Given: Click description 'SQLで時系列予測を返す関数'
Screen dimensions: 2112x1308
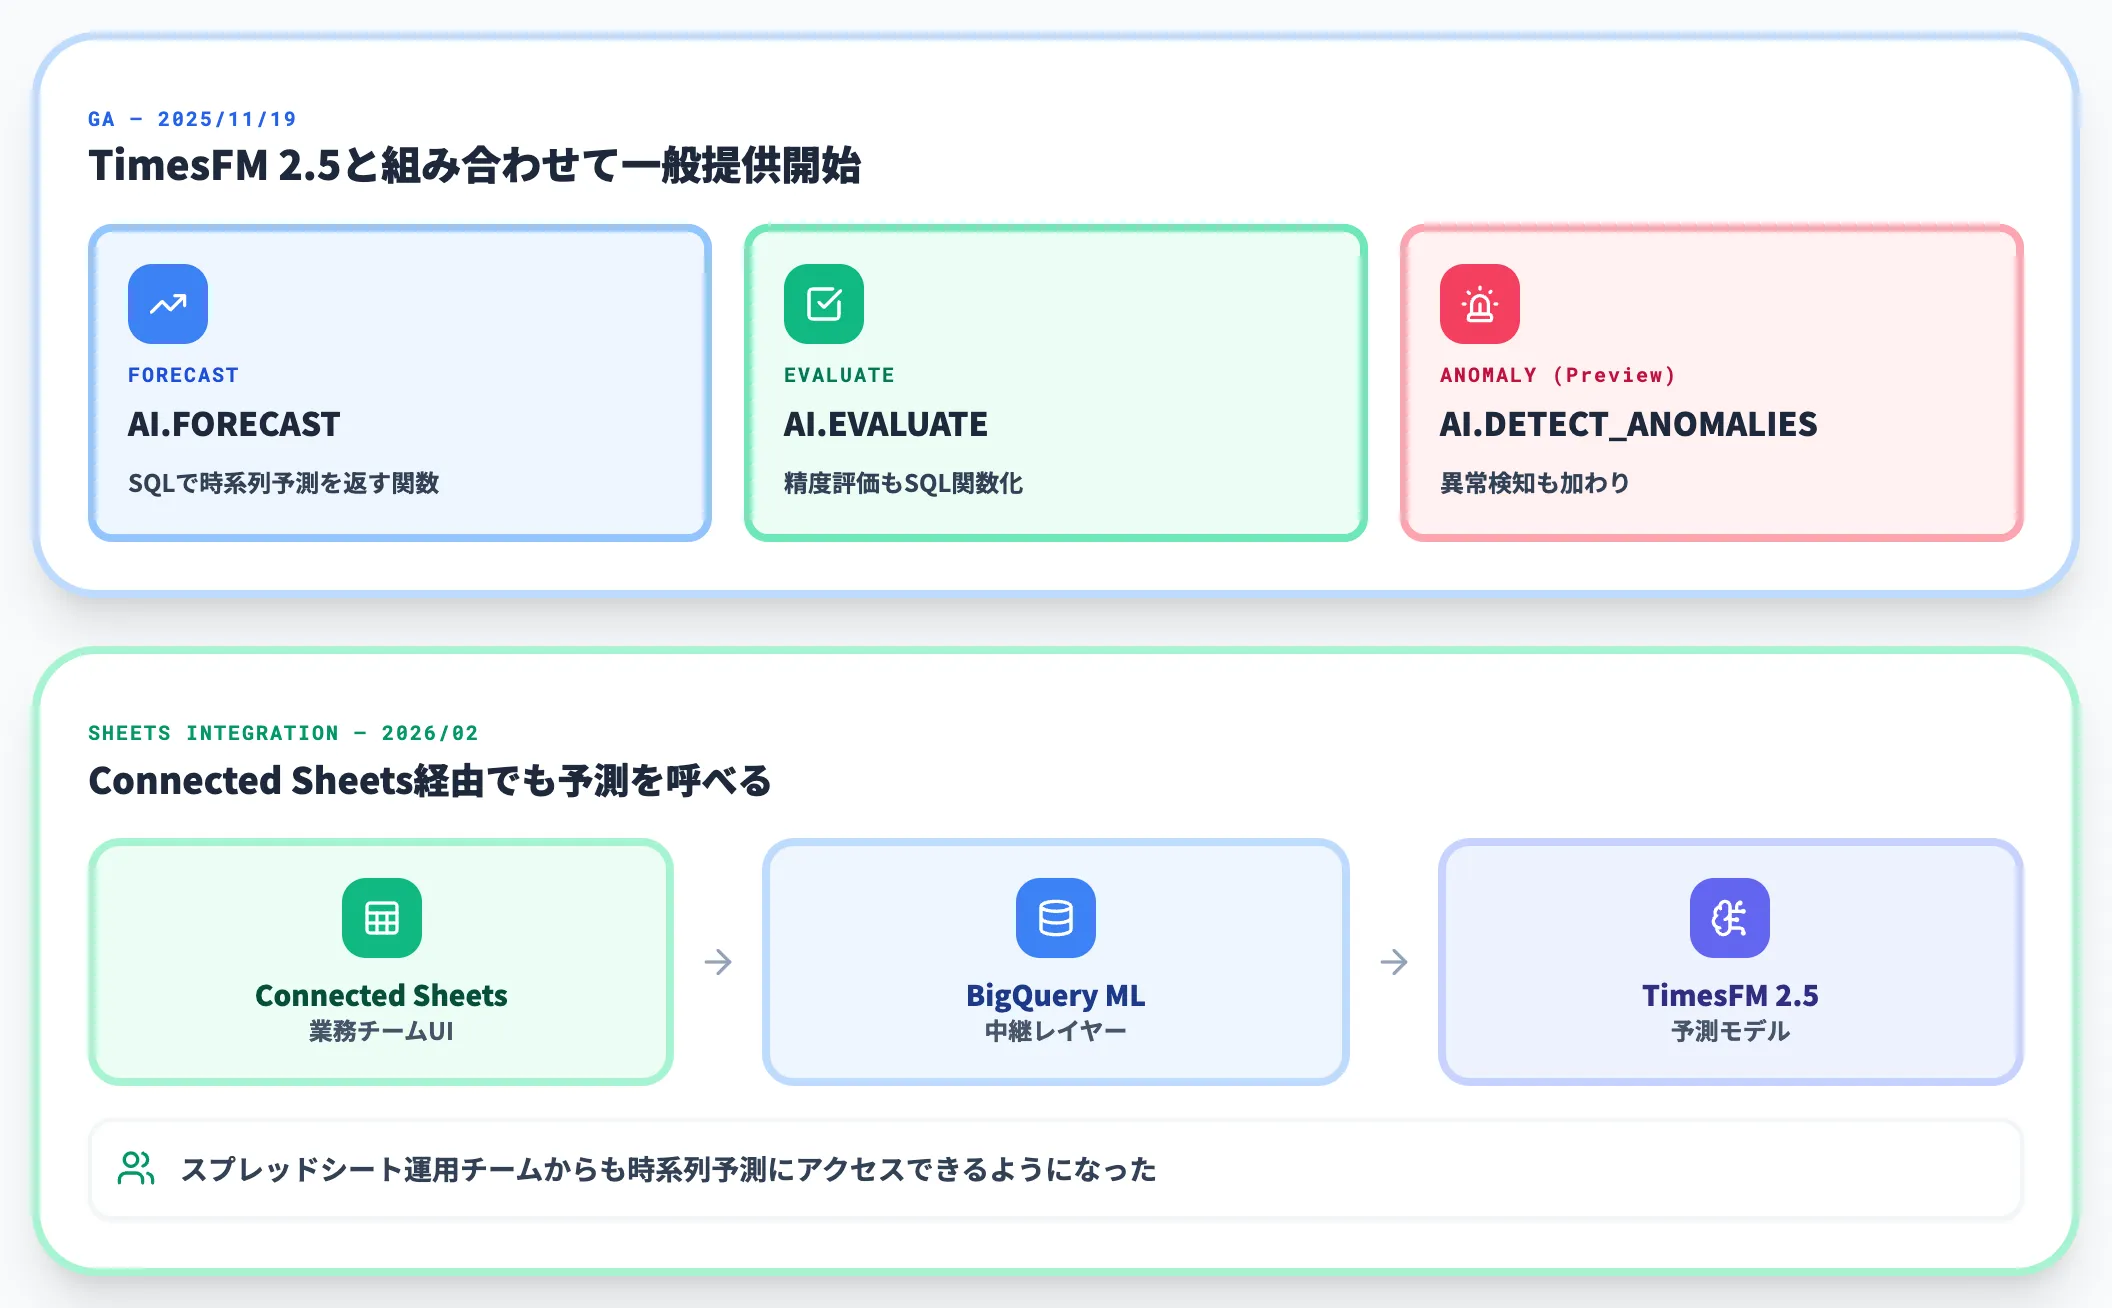Looking at the screenshot, I should (x=284, y=483).
